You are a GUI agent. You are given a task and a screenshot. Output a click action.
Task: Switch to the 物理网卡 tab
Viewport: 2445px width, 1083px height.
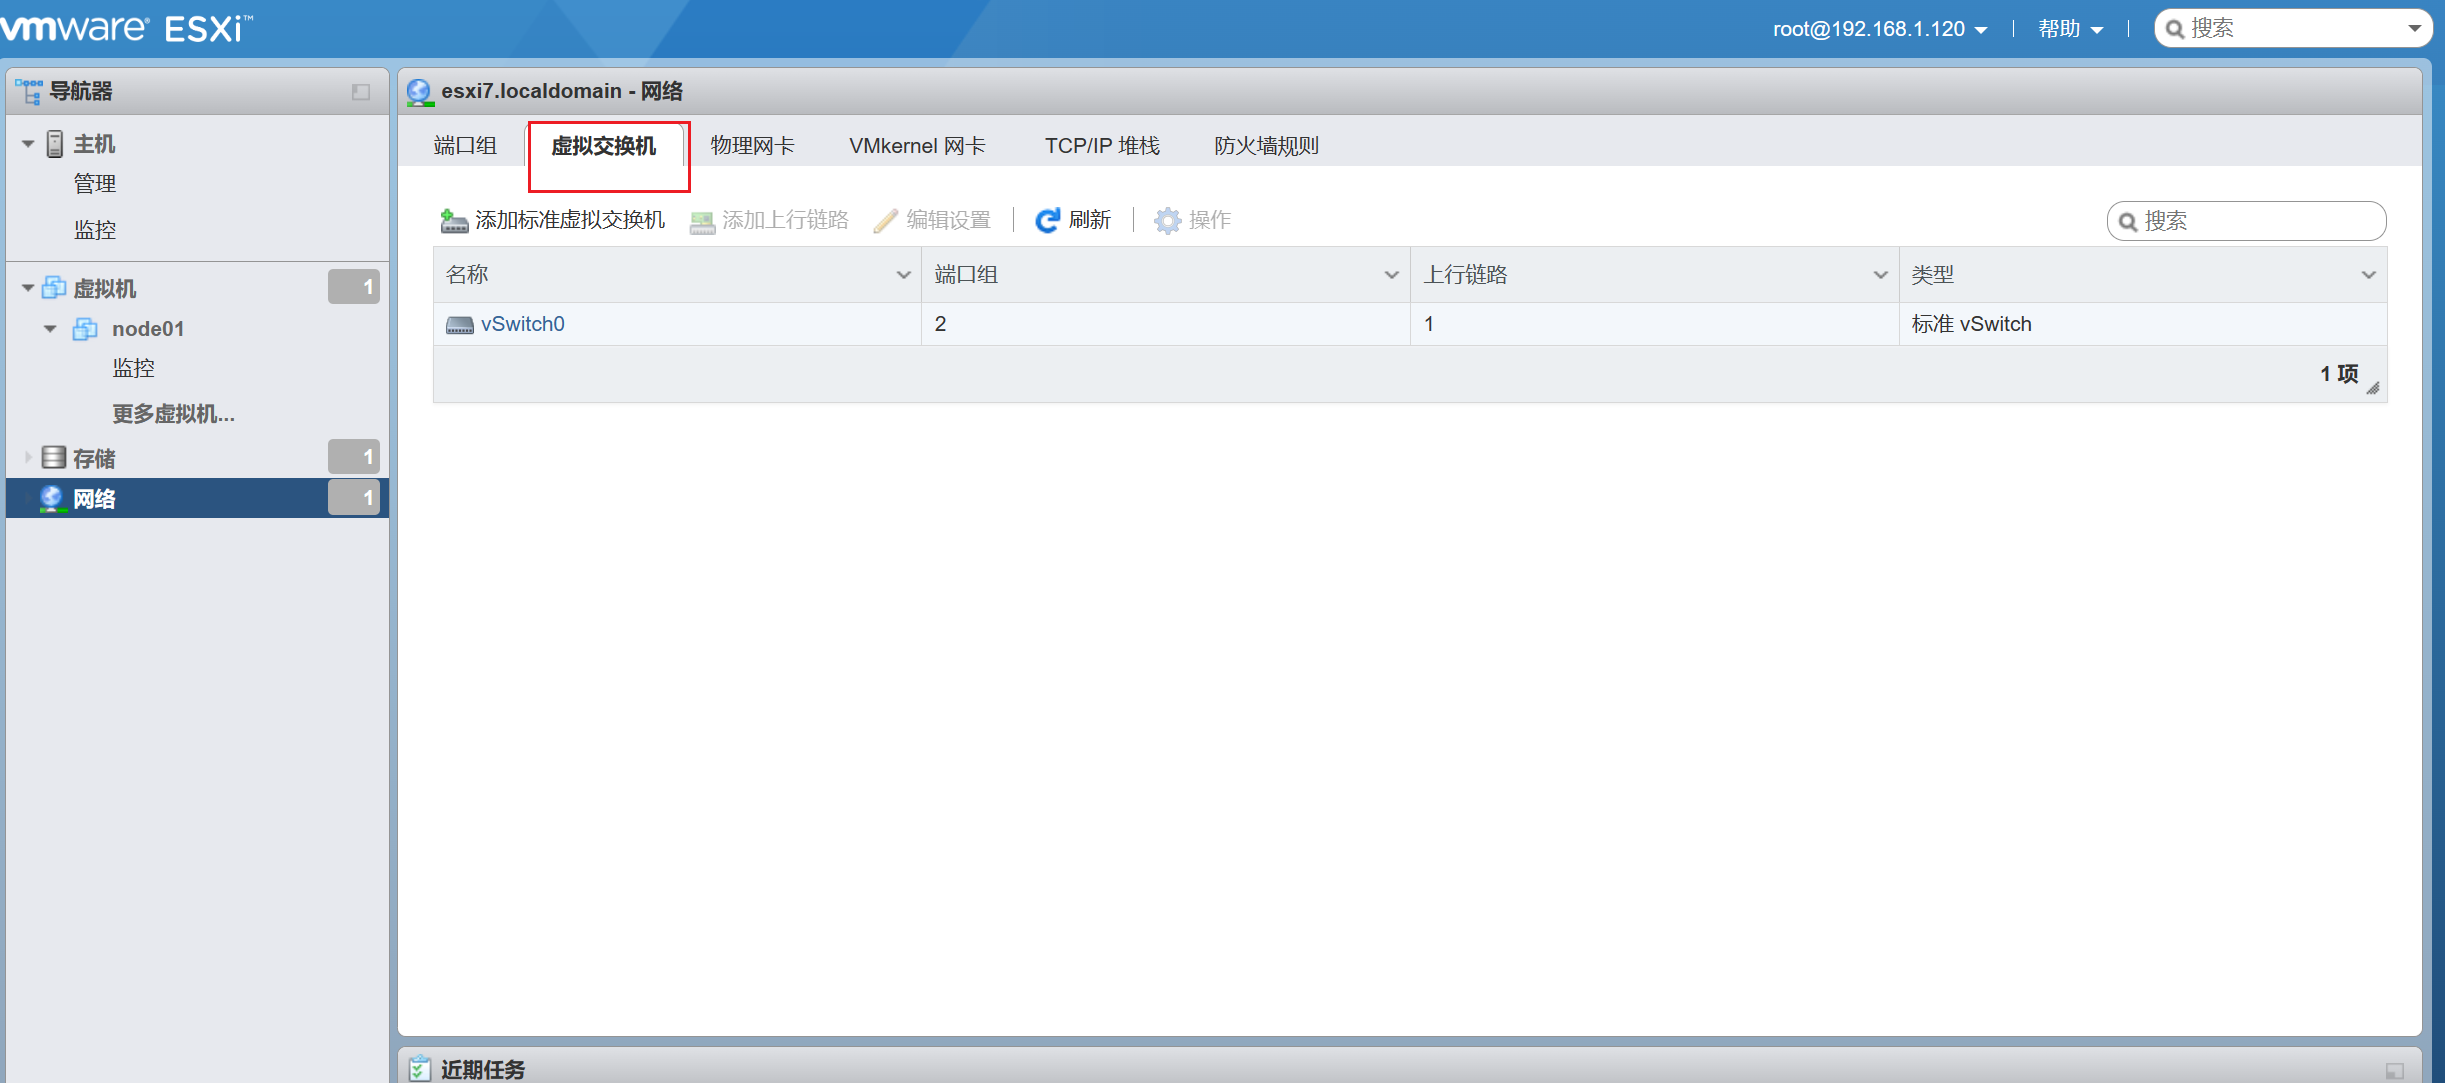[752, 146]
